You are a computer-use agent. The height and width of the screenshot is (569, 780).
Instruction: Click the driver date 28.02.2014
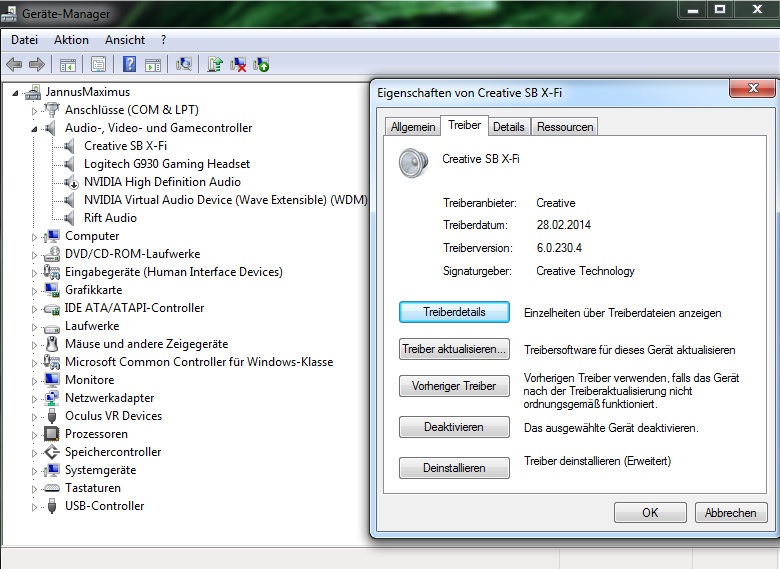[564, 225]
